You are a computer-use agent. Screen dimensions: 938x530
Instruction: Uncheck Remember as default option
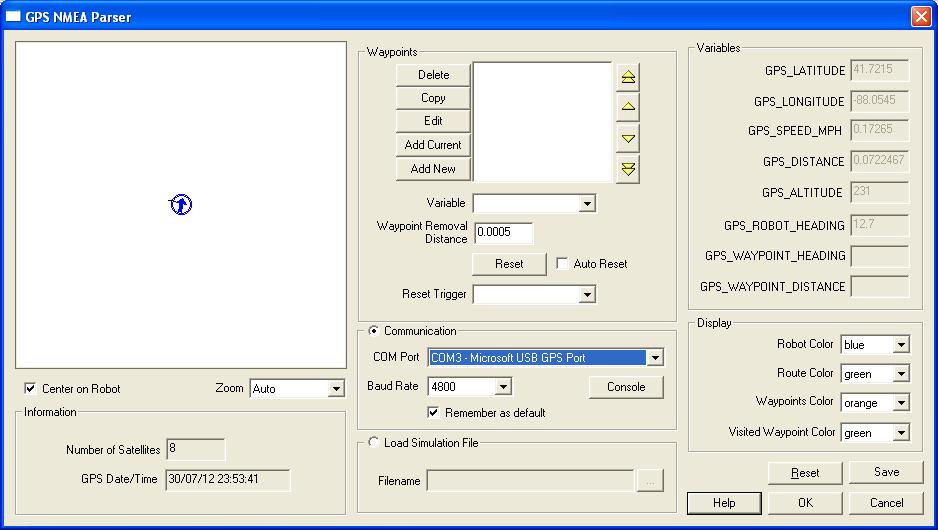[x=434, y=412]
